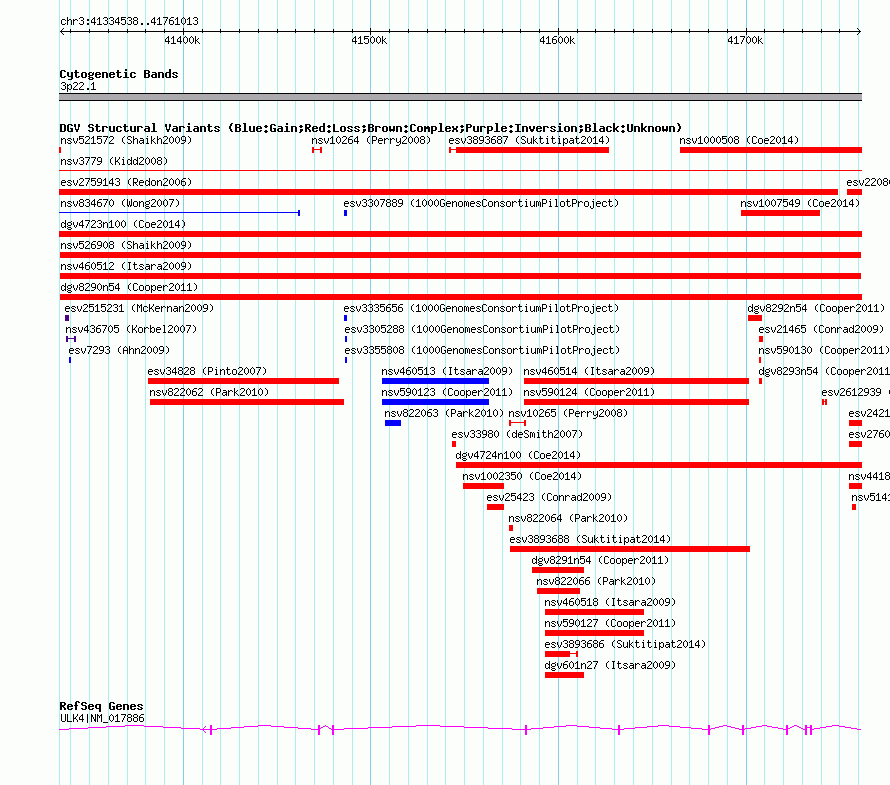The image size is (890, 785).
Task: Click the DGV Structural Variants track title
Action: (x=370, y=128)
